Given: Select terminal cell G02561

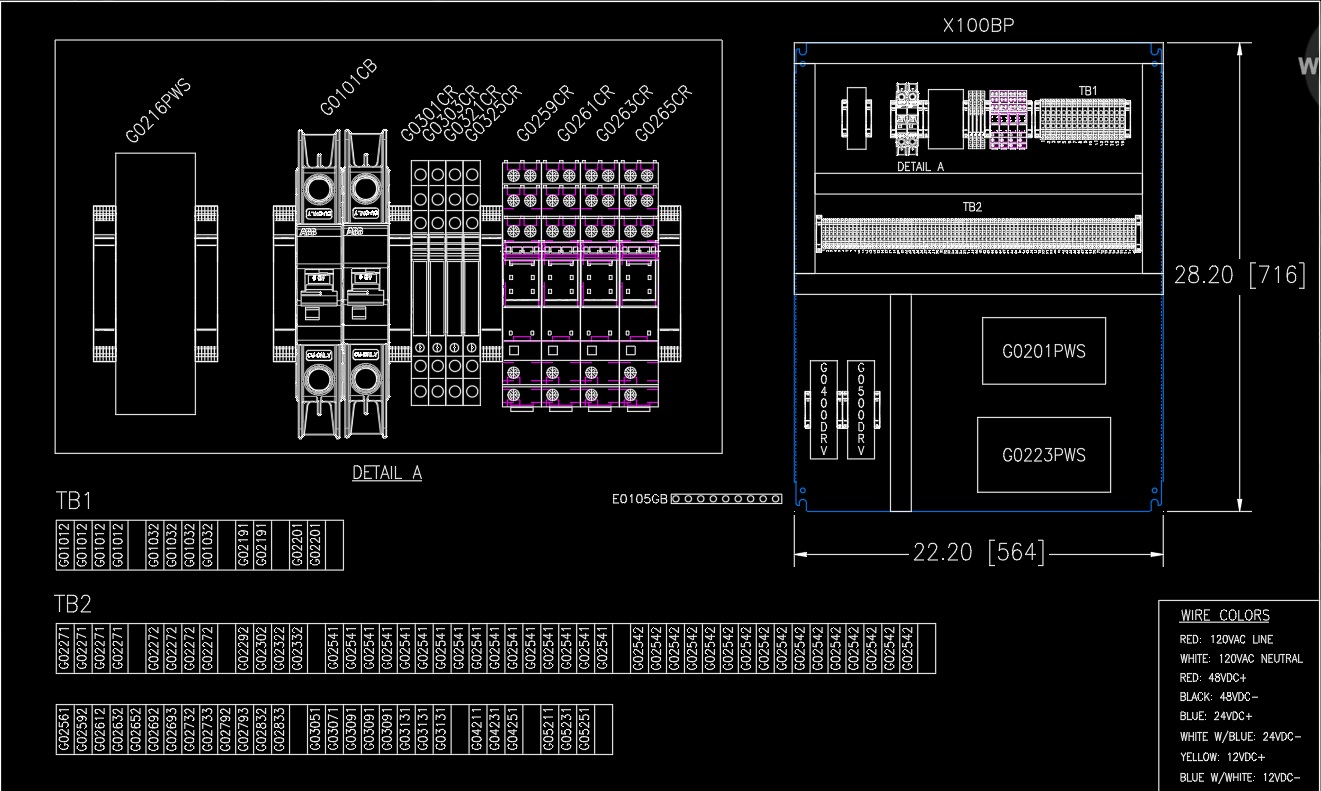Looking at the screenshot, I should (x=64, y=729).
